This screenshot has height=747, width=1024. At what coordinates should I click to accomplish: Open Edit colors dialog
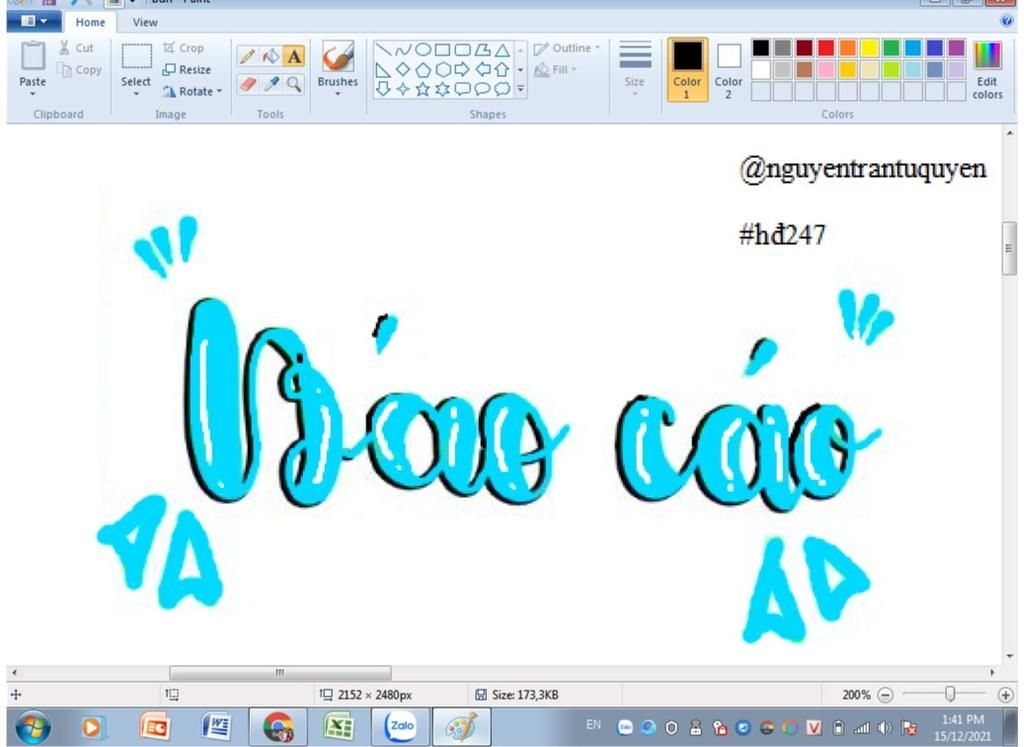tap(987, 70)
